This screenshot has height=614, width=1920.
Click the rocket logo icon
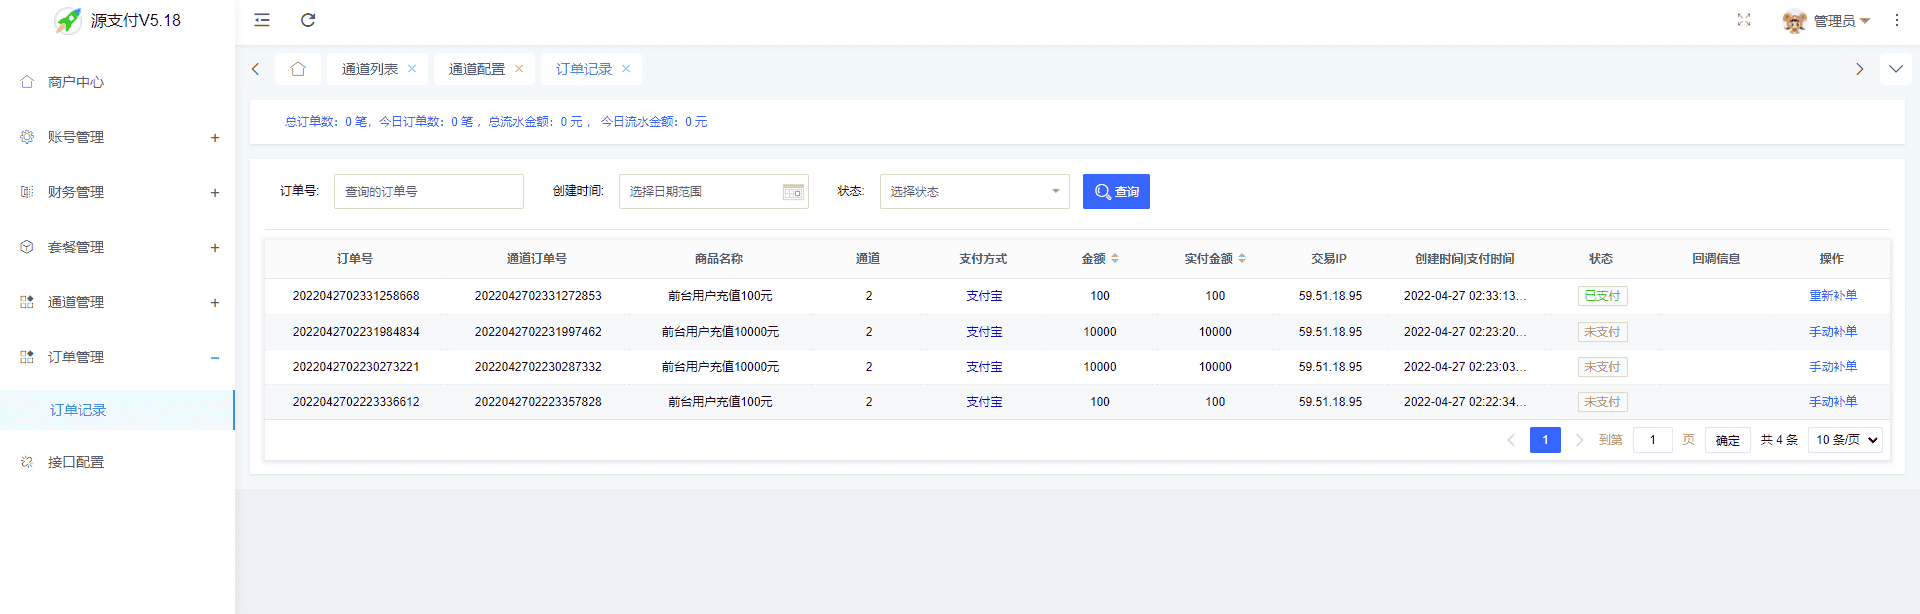click(x=68, y=20)
